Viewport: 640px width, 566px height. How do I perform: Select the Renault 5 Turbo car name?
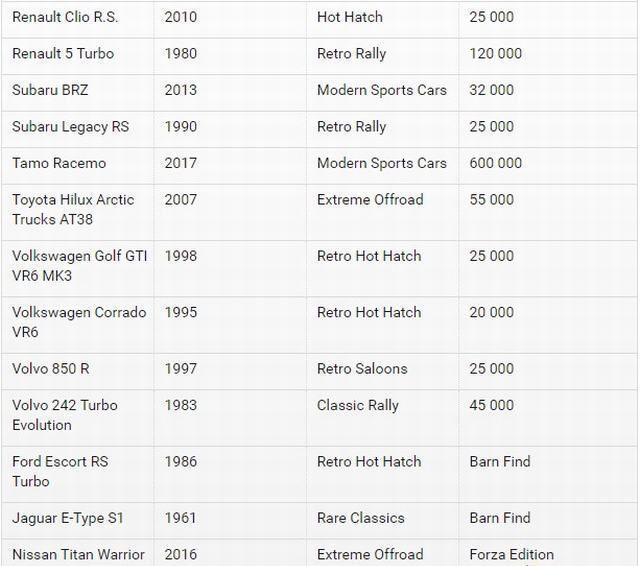[x=63, y=53]
